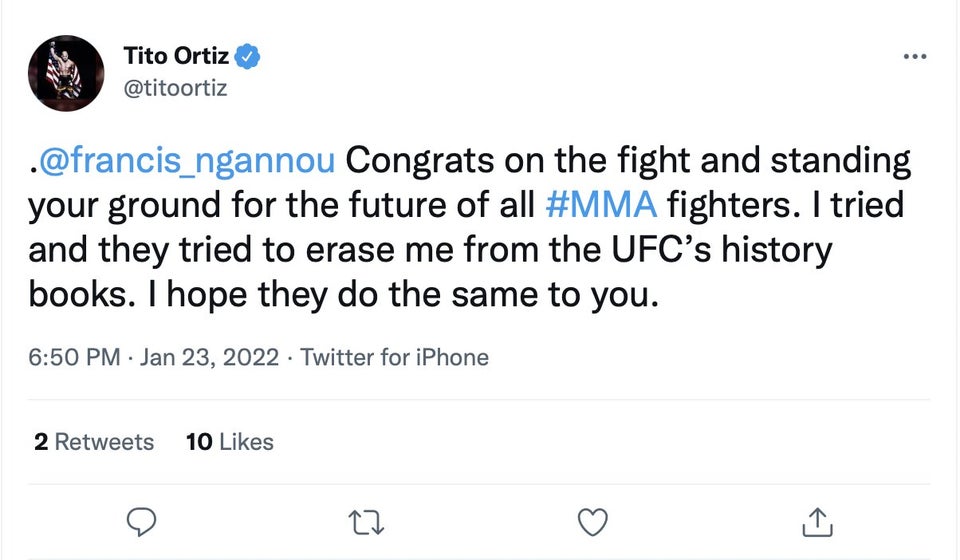Screen dimensions: 960x560
Task: Click the blue verified badge beside Tito Ortiz
Action: [247, 56]
